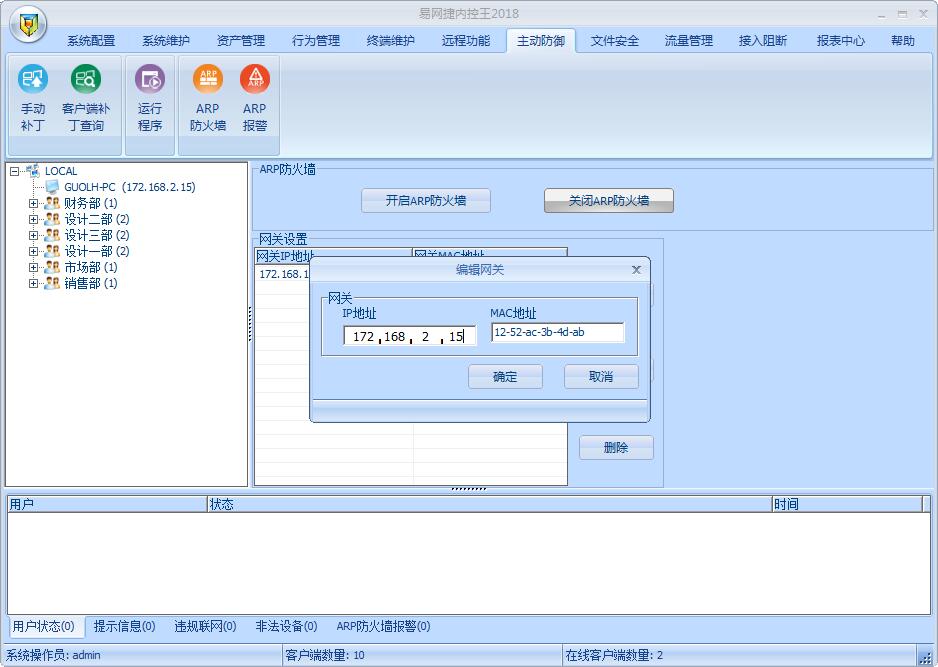Screen dimensions: 938x667
Task: Open the 帮助 help tab
Action: tap(903, 41)
